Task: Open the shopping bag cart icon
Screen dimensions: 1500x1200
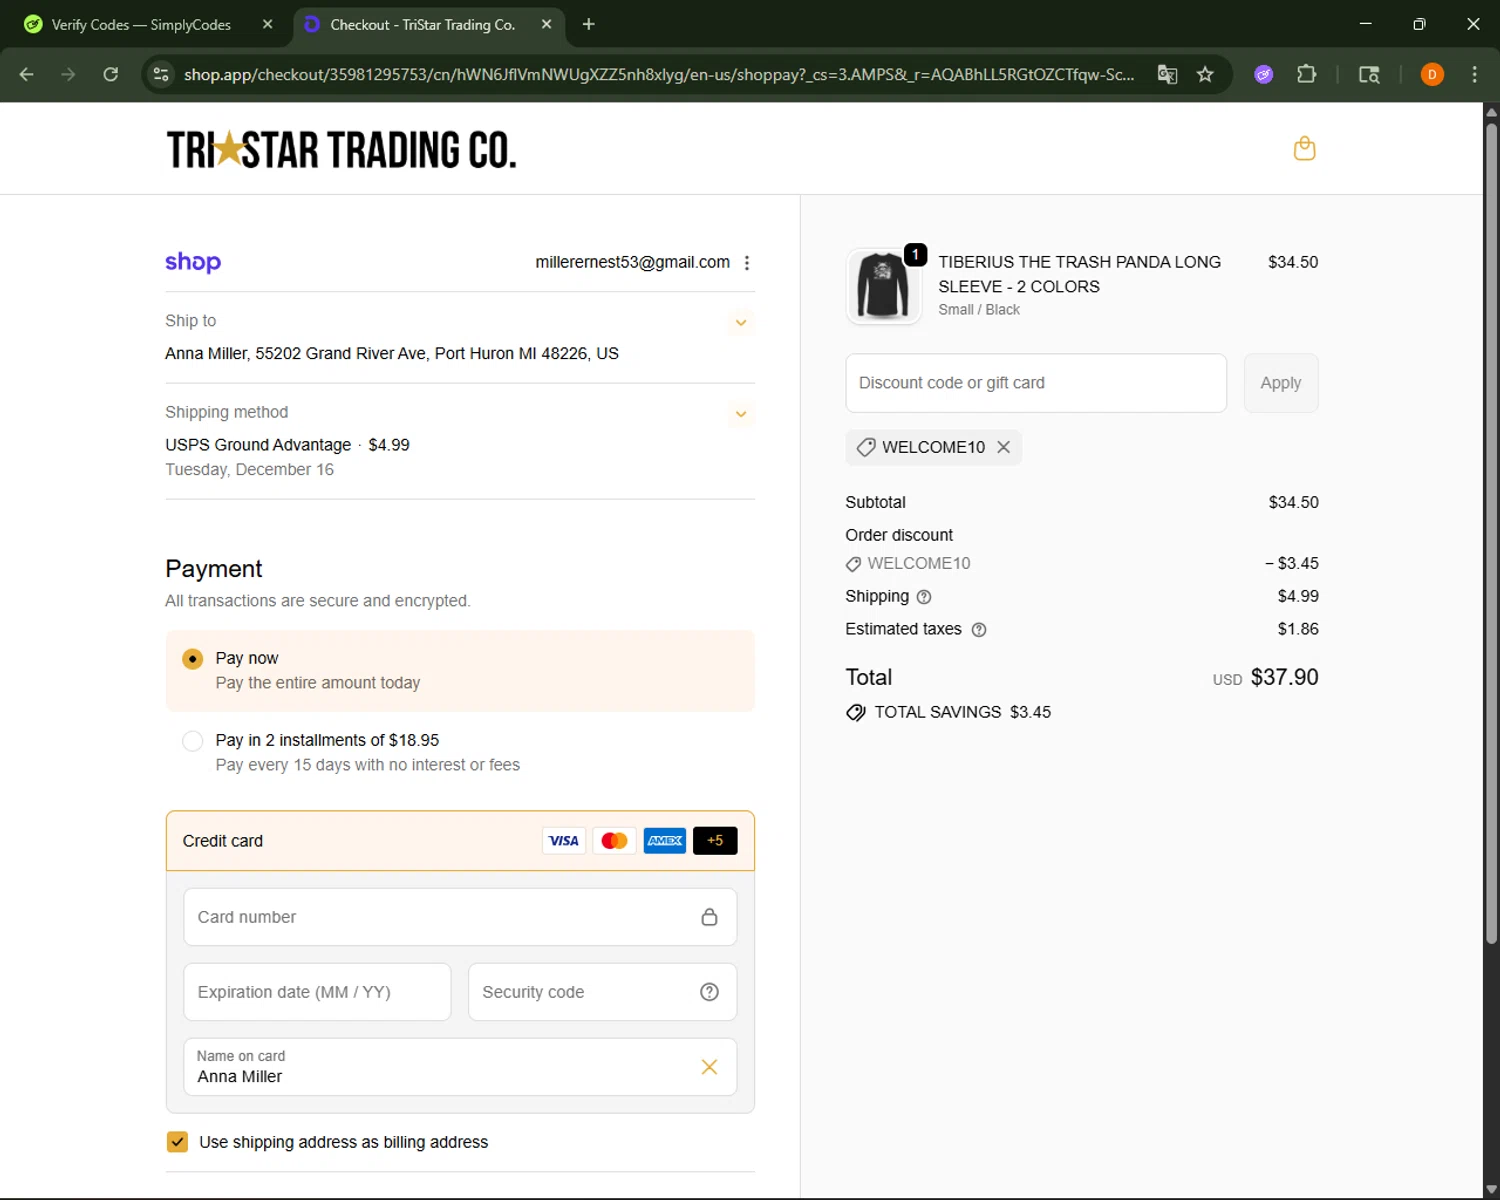Action: click(x=1304, y=149)
